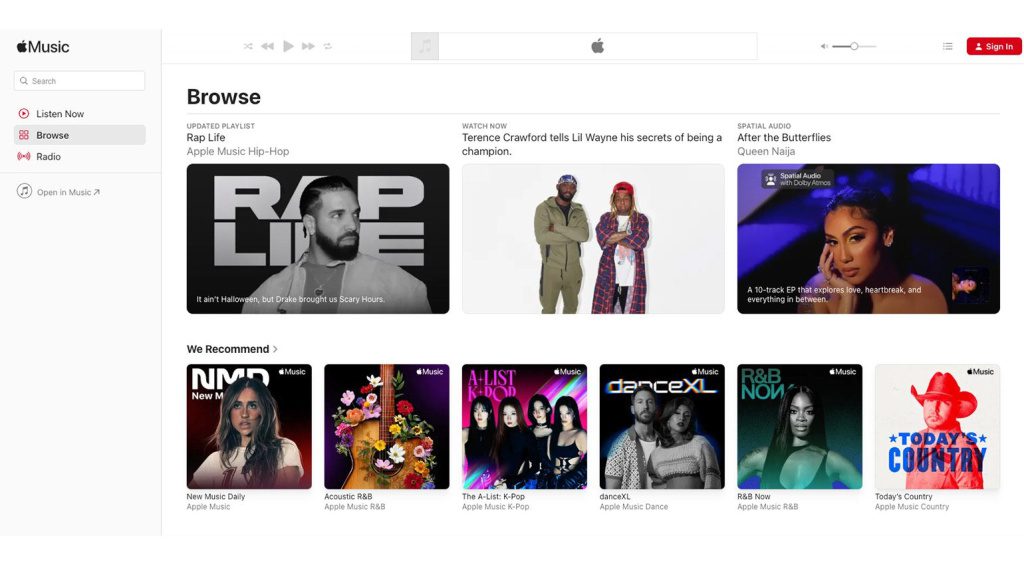The height and width of the screenshot is (565, 1024).
Task: Click The A-List: K-Pop title text
Action: click(493, 496)
